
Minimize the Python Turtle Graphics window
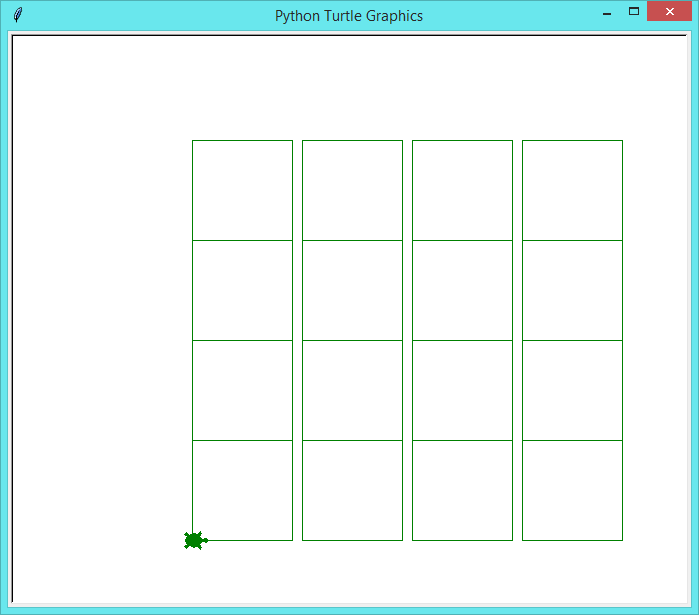click(x=607, y=14)
